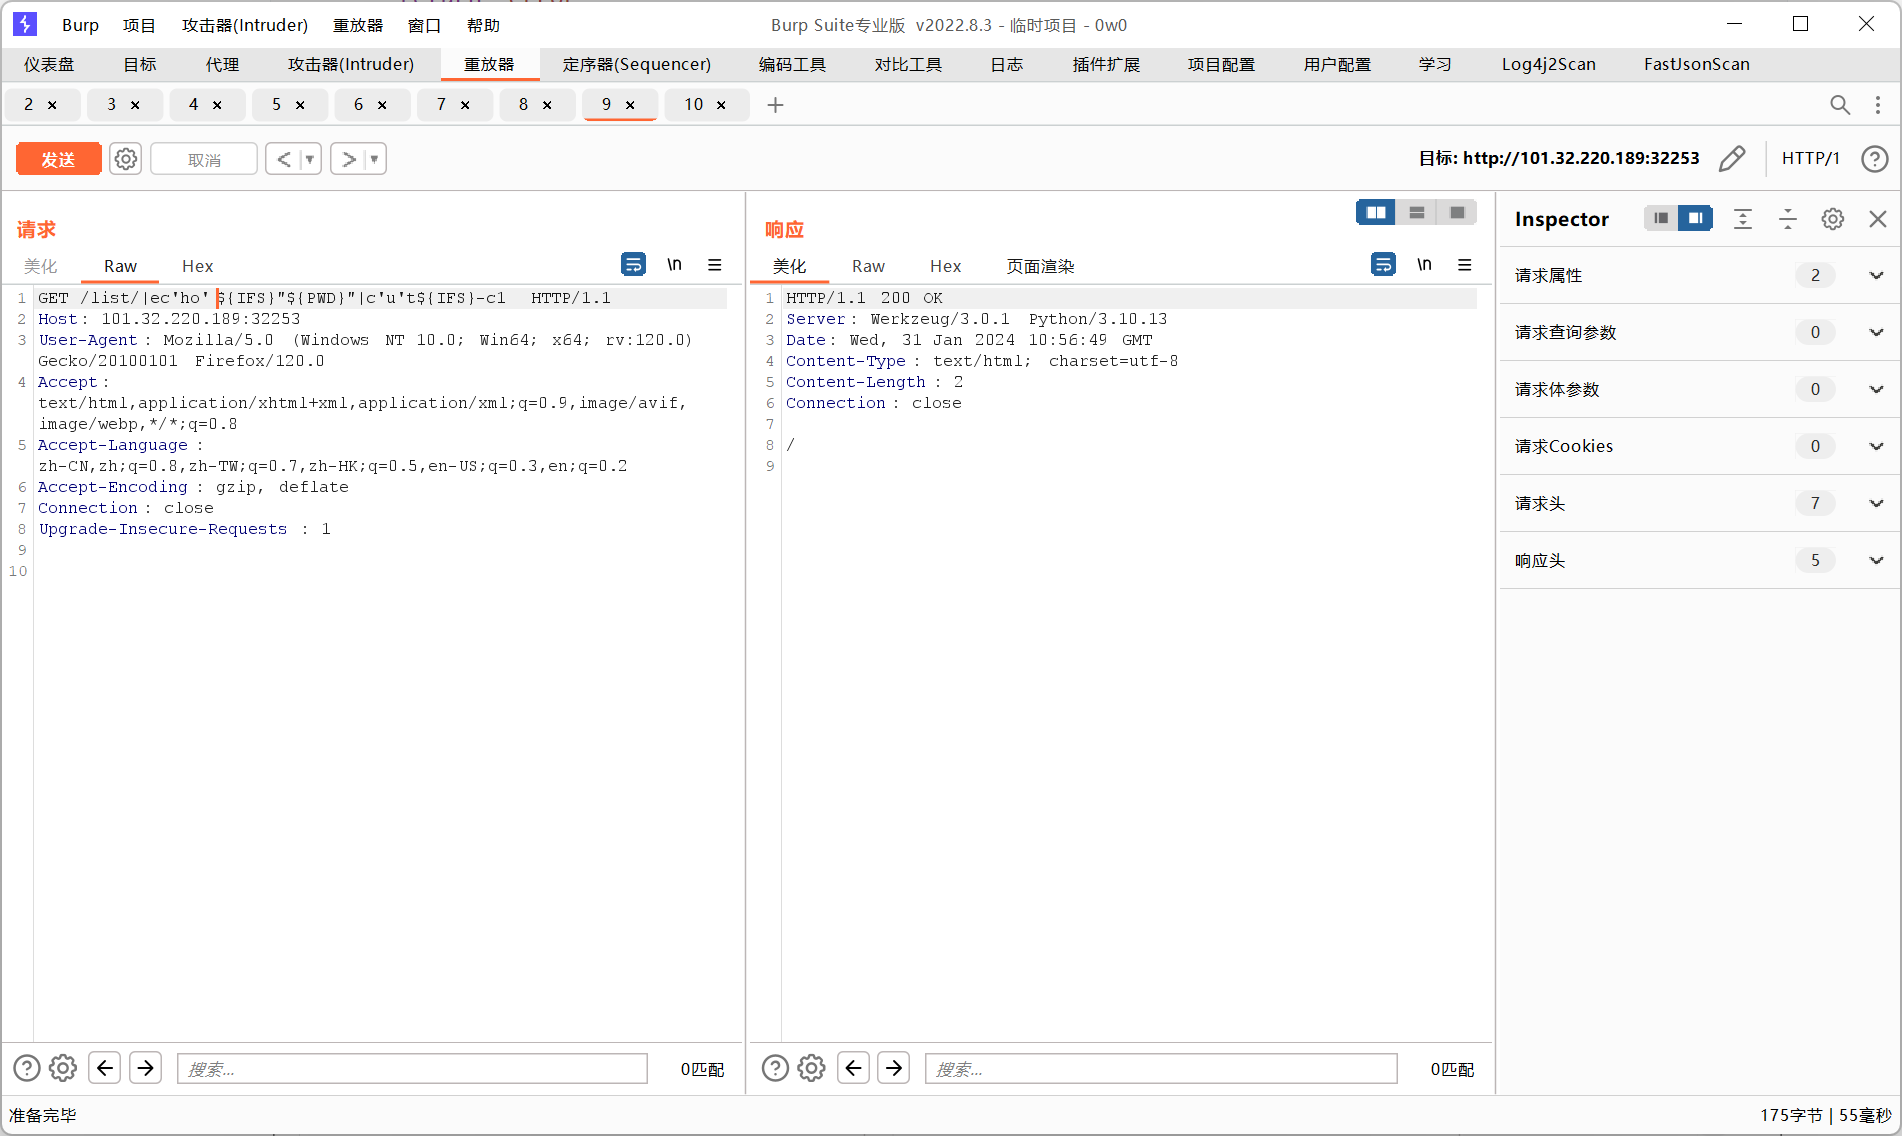Open history forward dropdown arrow
This screenshot has height=1136, width=1902.
(375, 159)
